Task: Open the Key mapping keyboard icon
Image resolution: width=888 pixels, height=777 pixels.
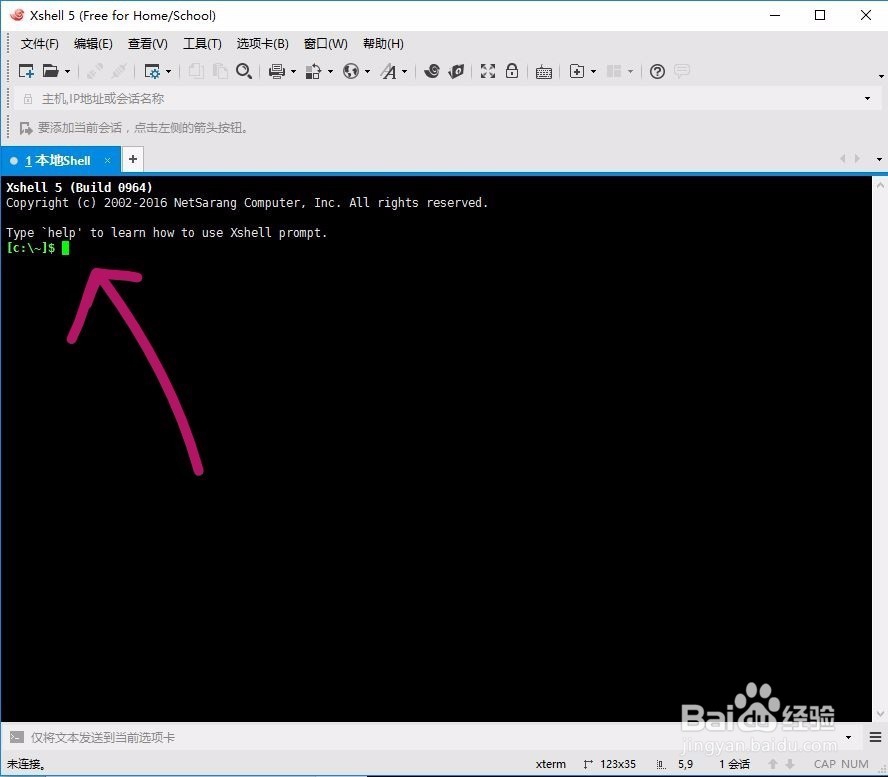Action: 544,72
